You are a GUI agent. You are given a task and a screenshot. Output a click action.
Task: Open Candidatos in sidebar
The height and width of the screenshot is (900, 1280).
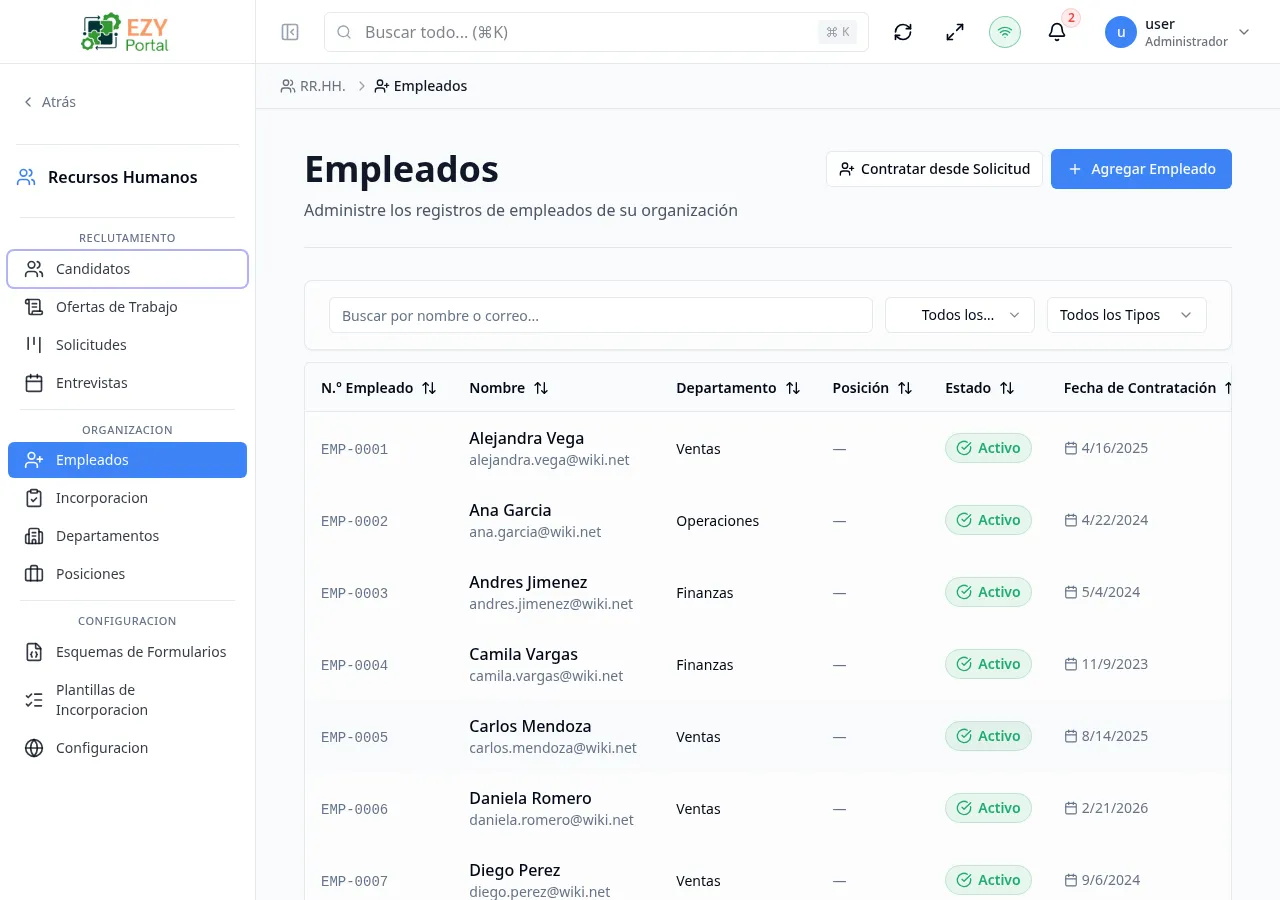coord(127,269)
